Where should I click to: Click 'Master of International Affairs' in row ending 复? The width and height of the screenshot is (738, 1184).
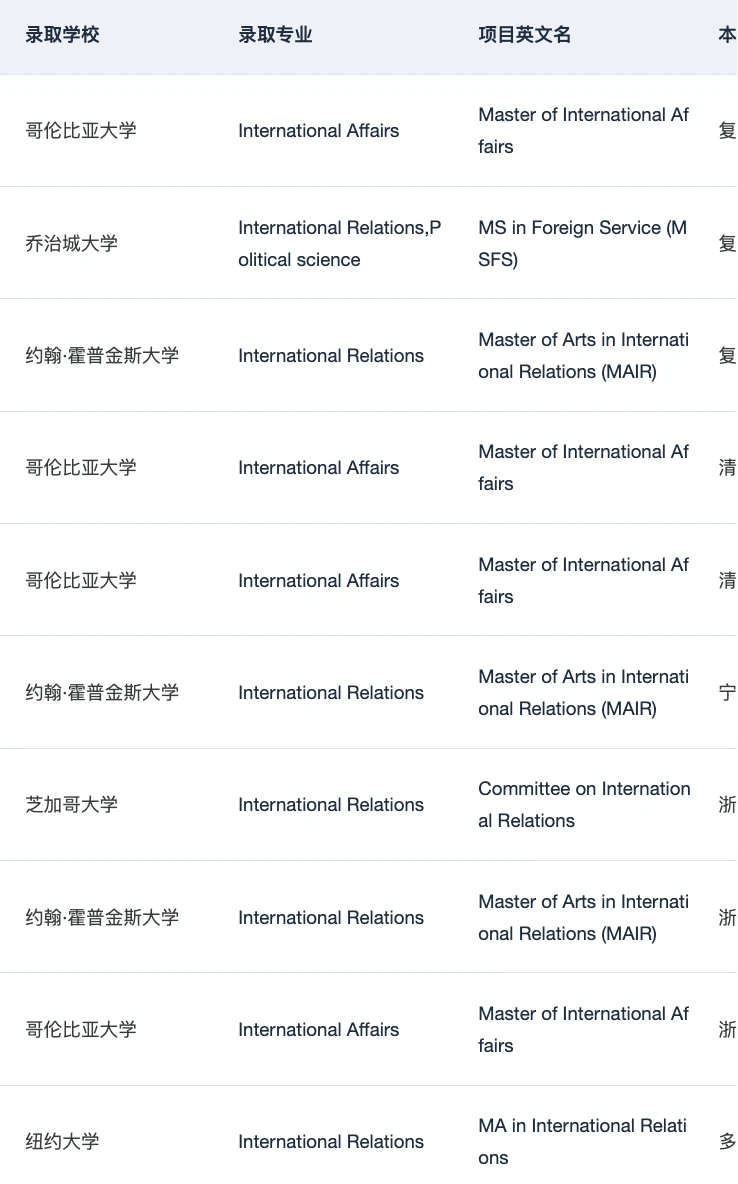pyautogui.click(x=583, y=131)
